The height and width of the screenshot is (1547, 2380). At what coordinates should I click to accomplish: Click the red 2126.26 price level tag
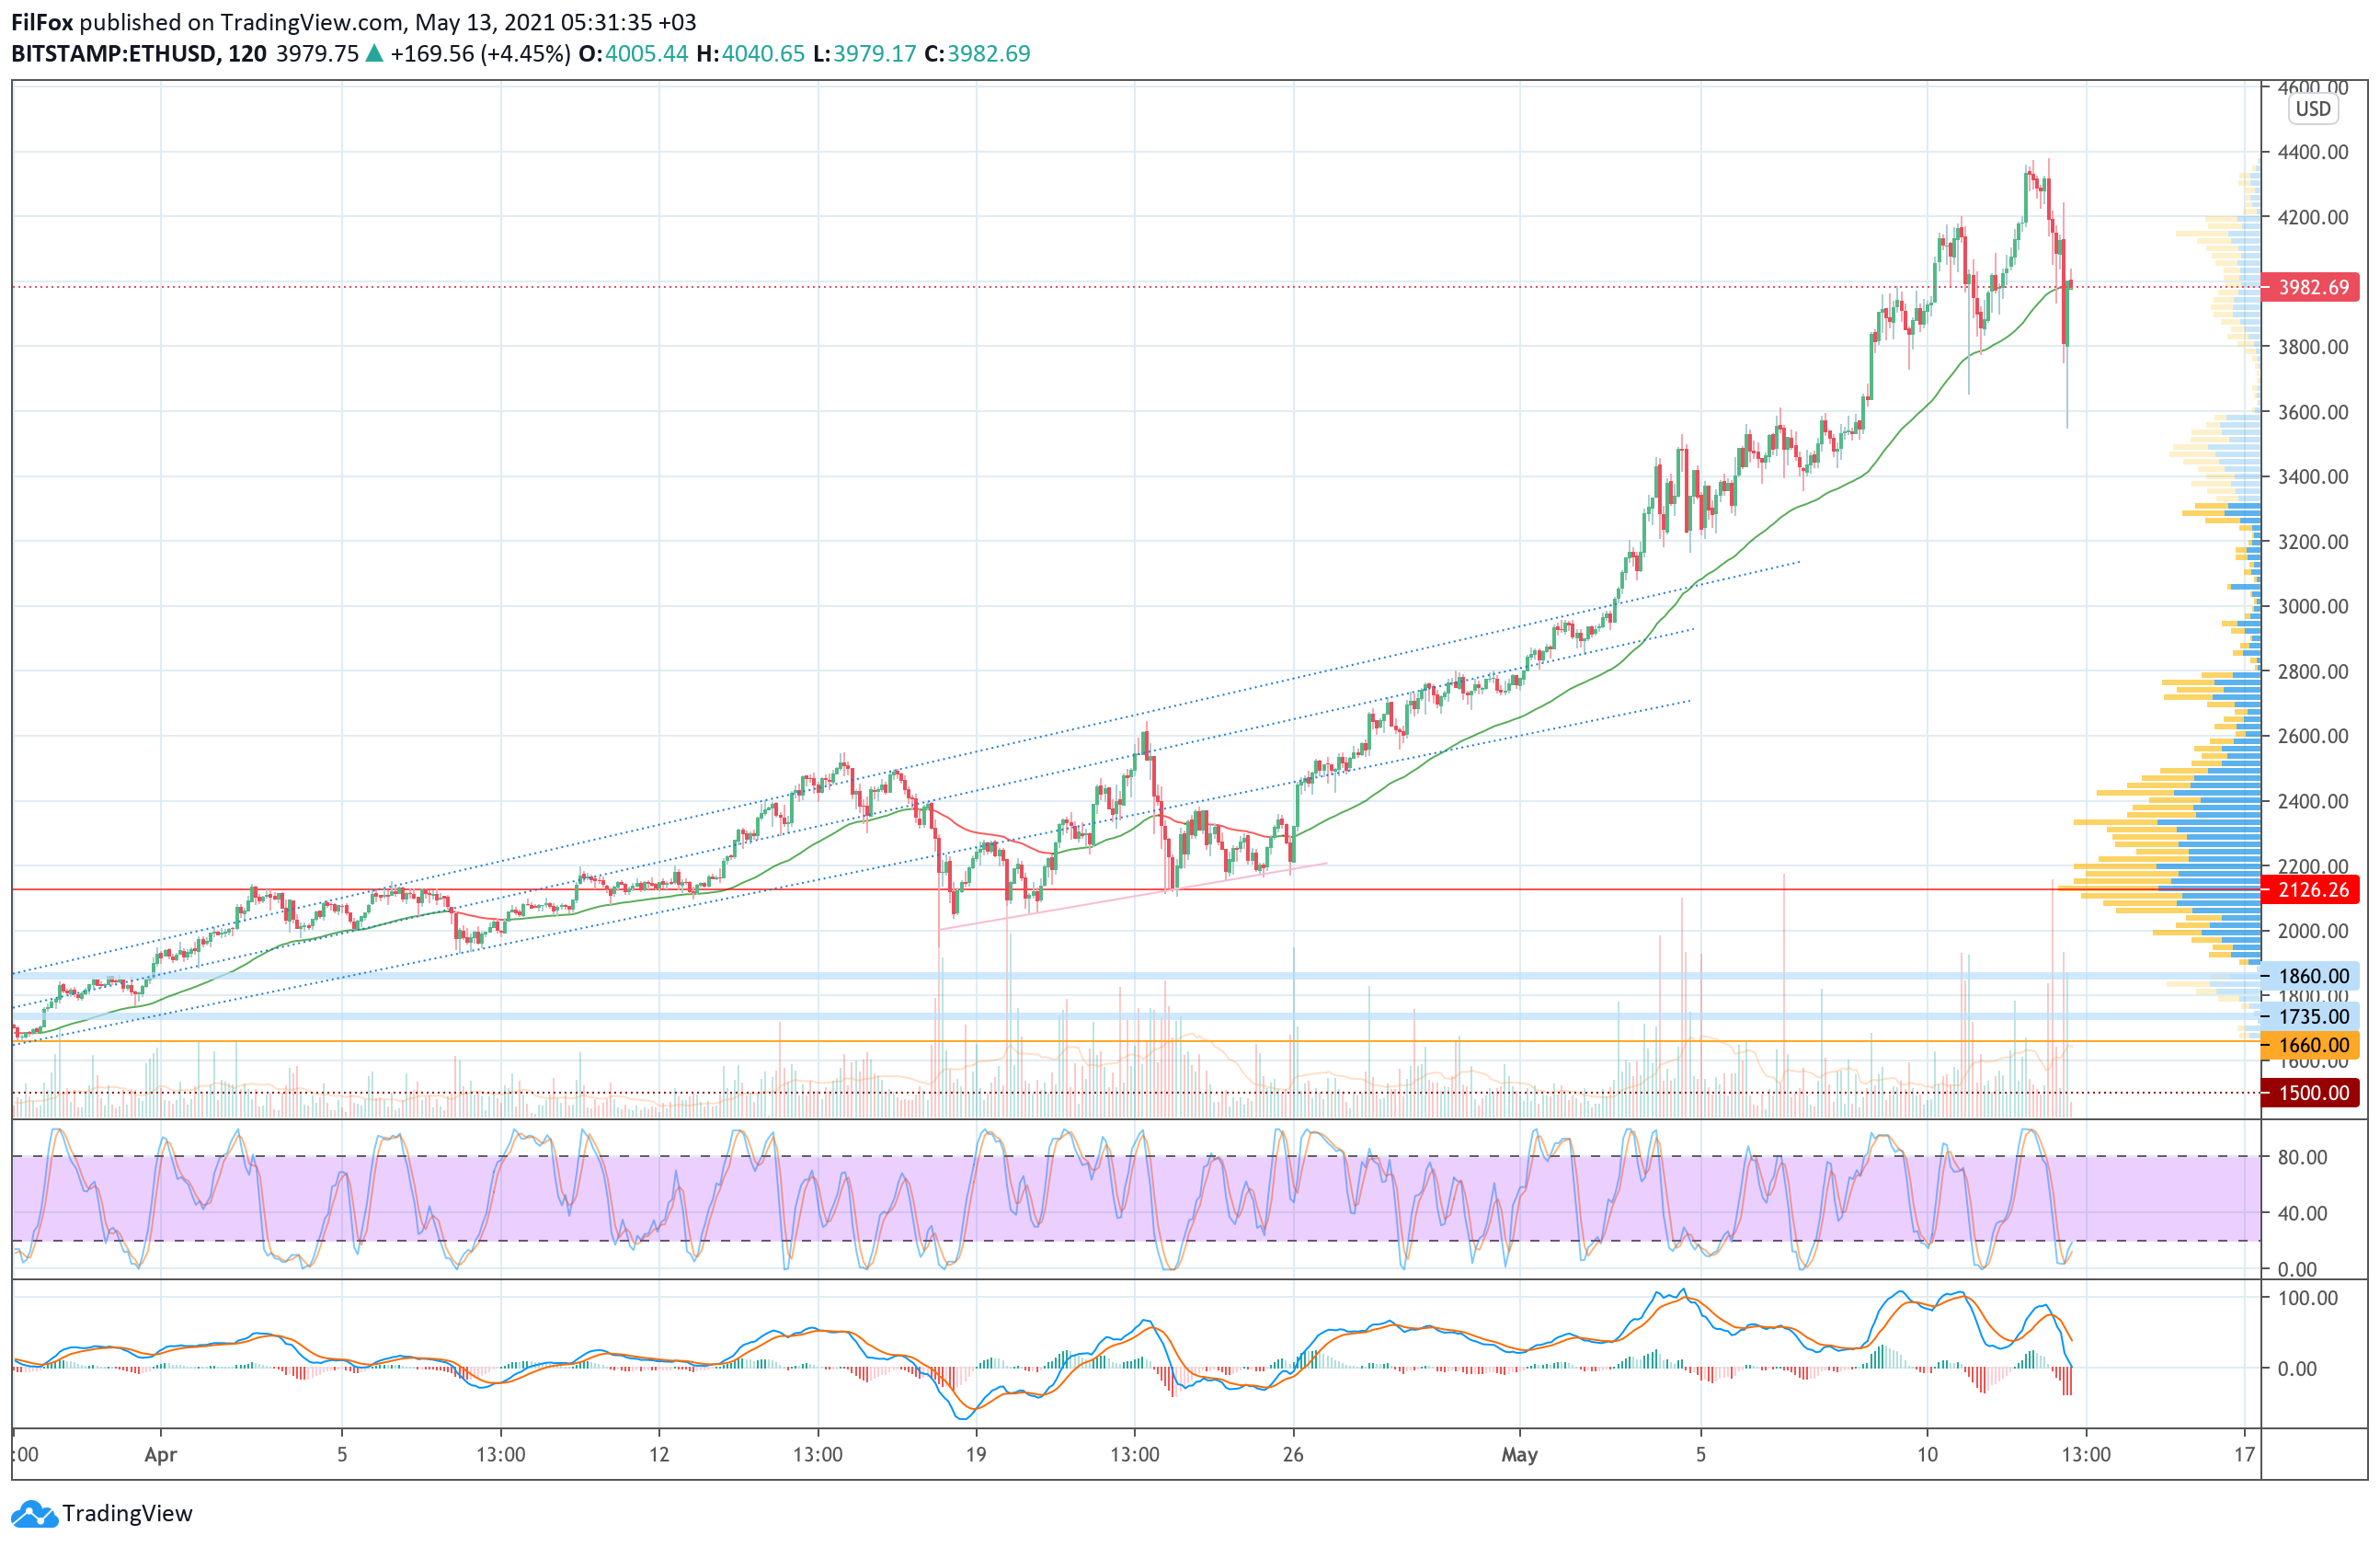(2313, 890)
